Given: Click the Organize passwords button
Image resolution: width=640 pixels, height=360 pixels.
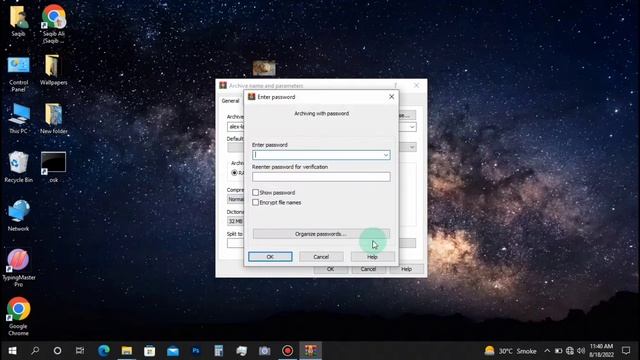Looking at the screenshot, I should click(321, 234).
